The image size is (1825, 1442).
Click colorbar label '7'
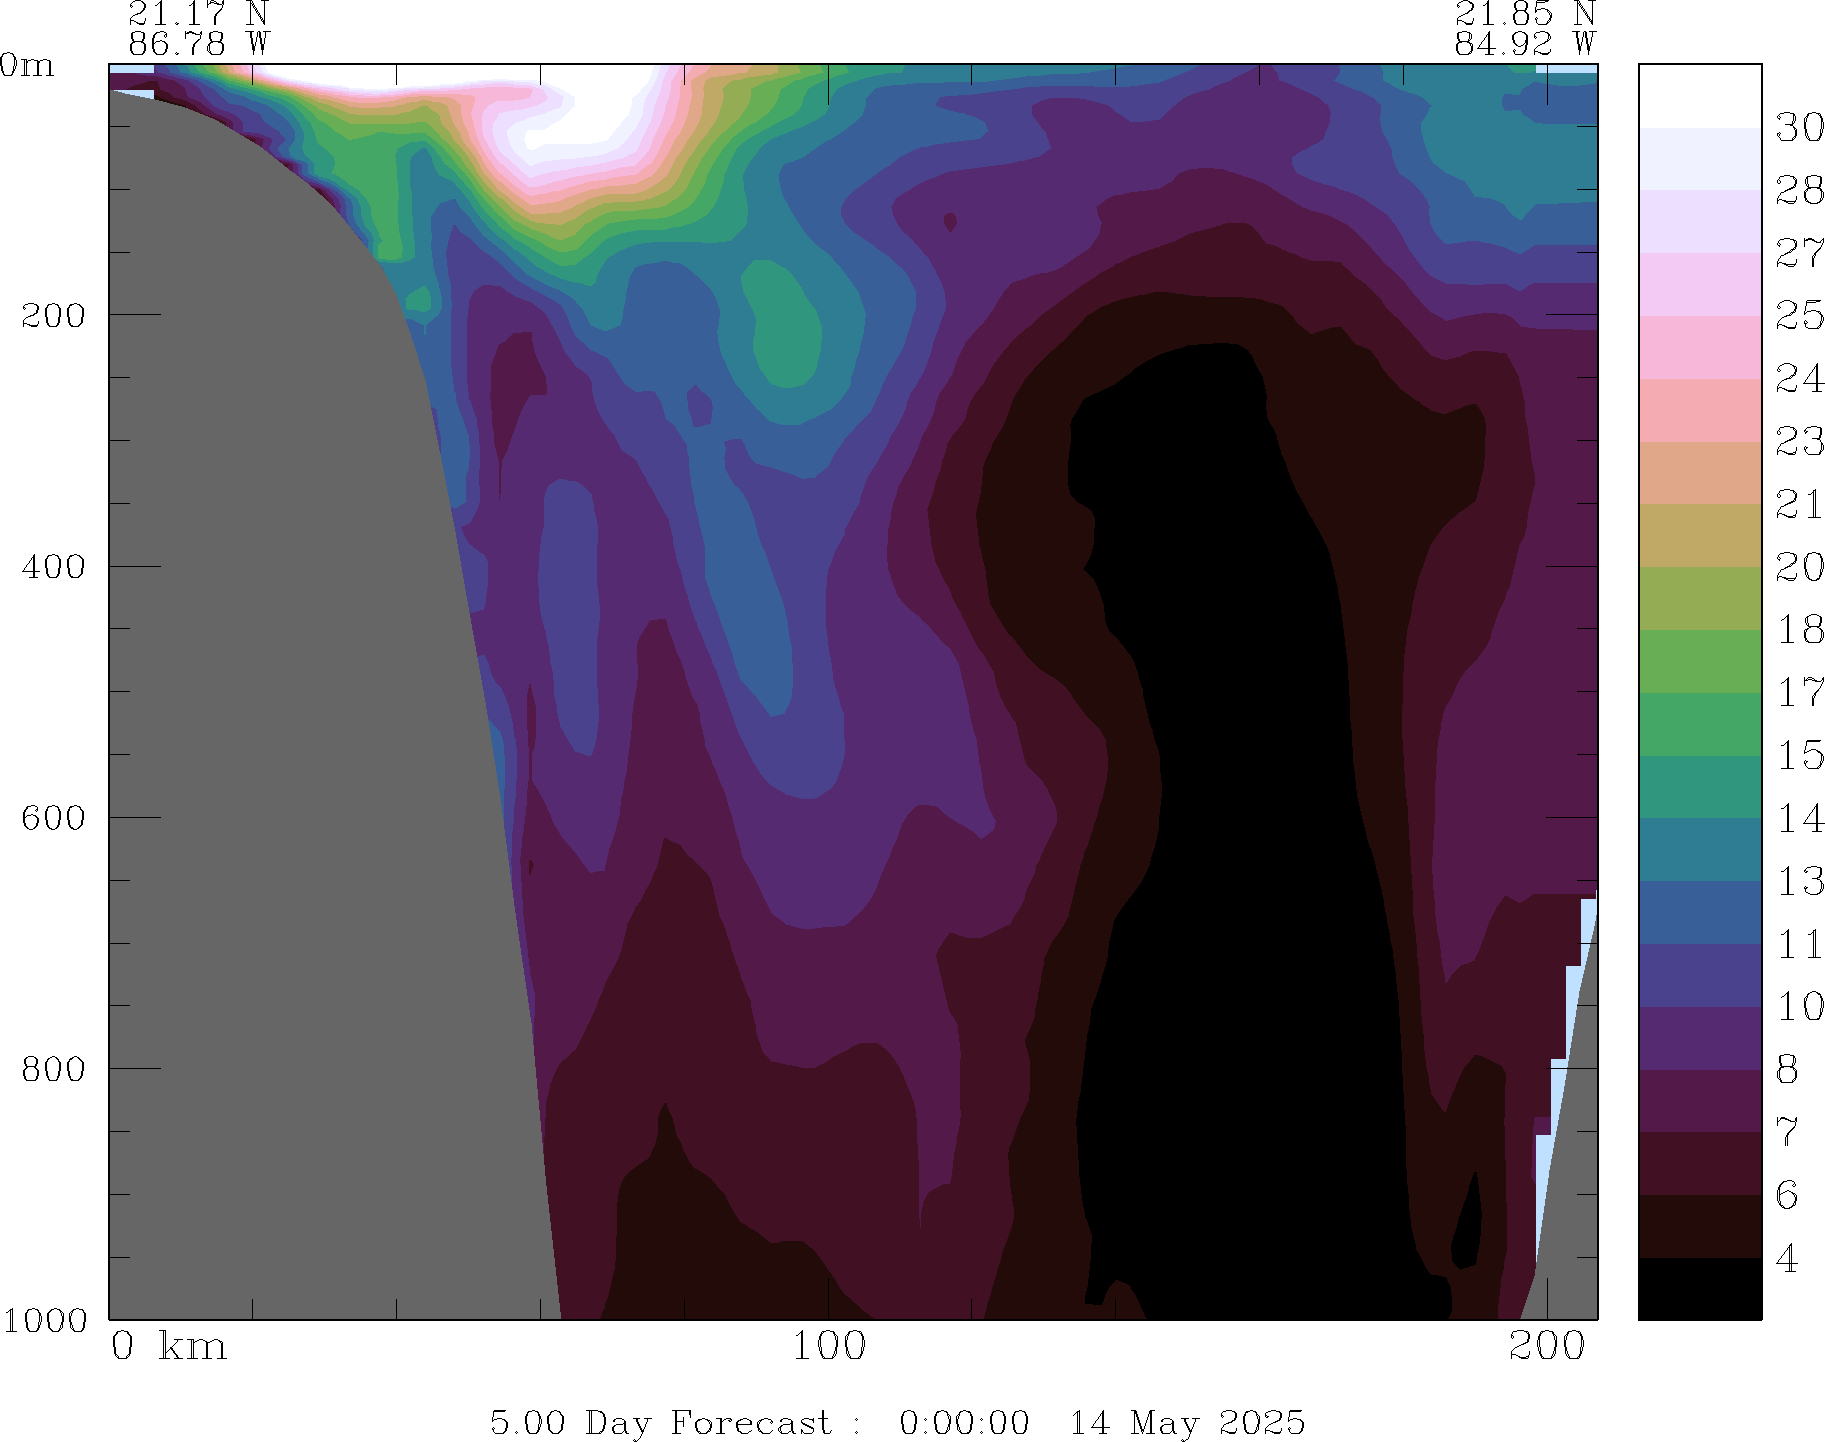pos(1787,1133)
